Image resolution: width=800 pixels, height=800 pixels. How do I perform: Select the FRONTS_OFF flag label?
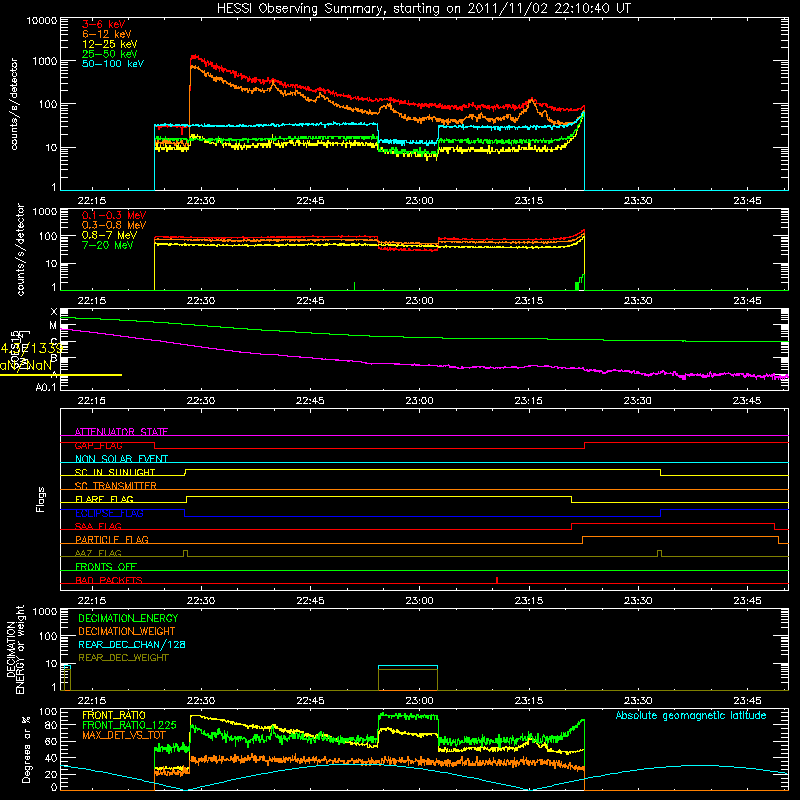click(x=106, y=566)
